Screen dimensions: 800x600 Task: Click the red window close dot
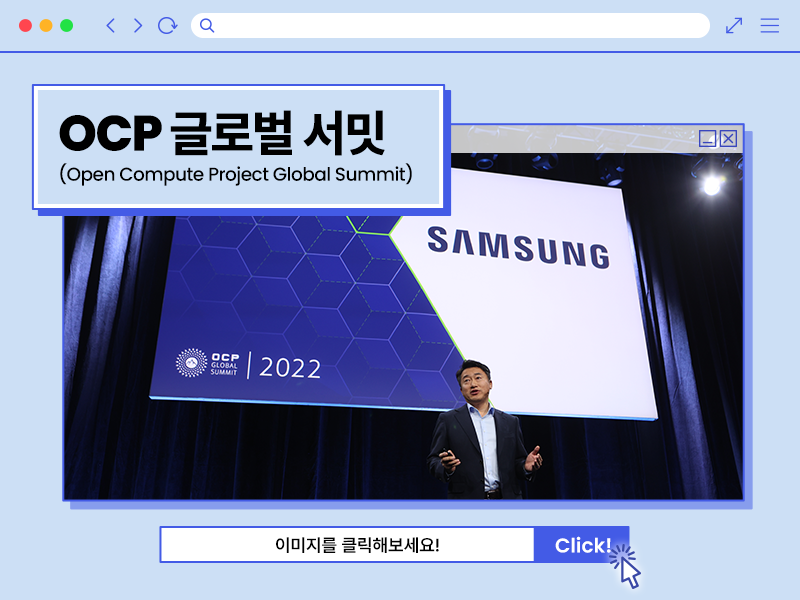pos(26,26)
